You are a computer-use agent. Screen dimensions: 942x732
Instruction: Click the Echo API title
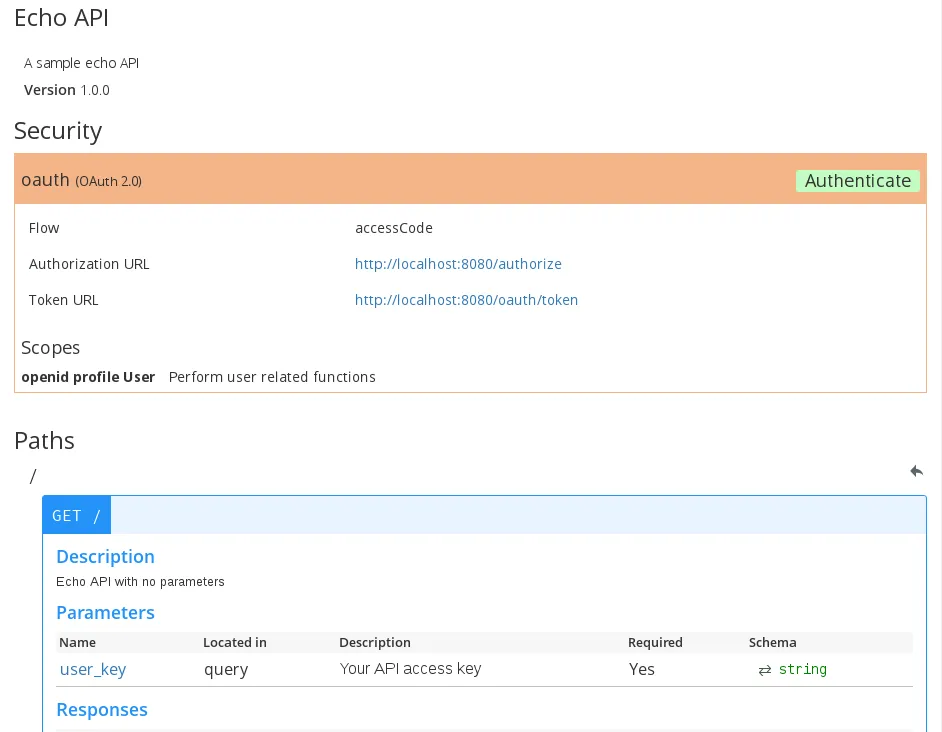pyautogui.click(x=61, y=18)
